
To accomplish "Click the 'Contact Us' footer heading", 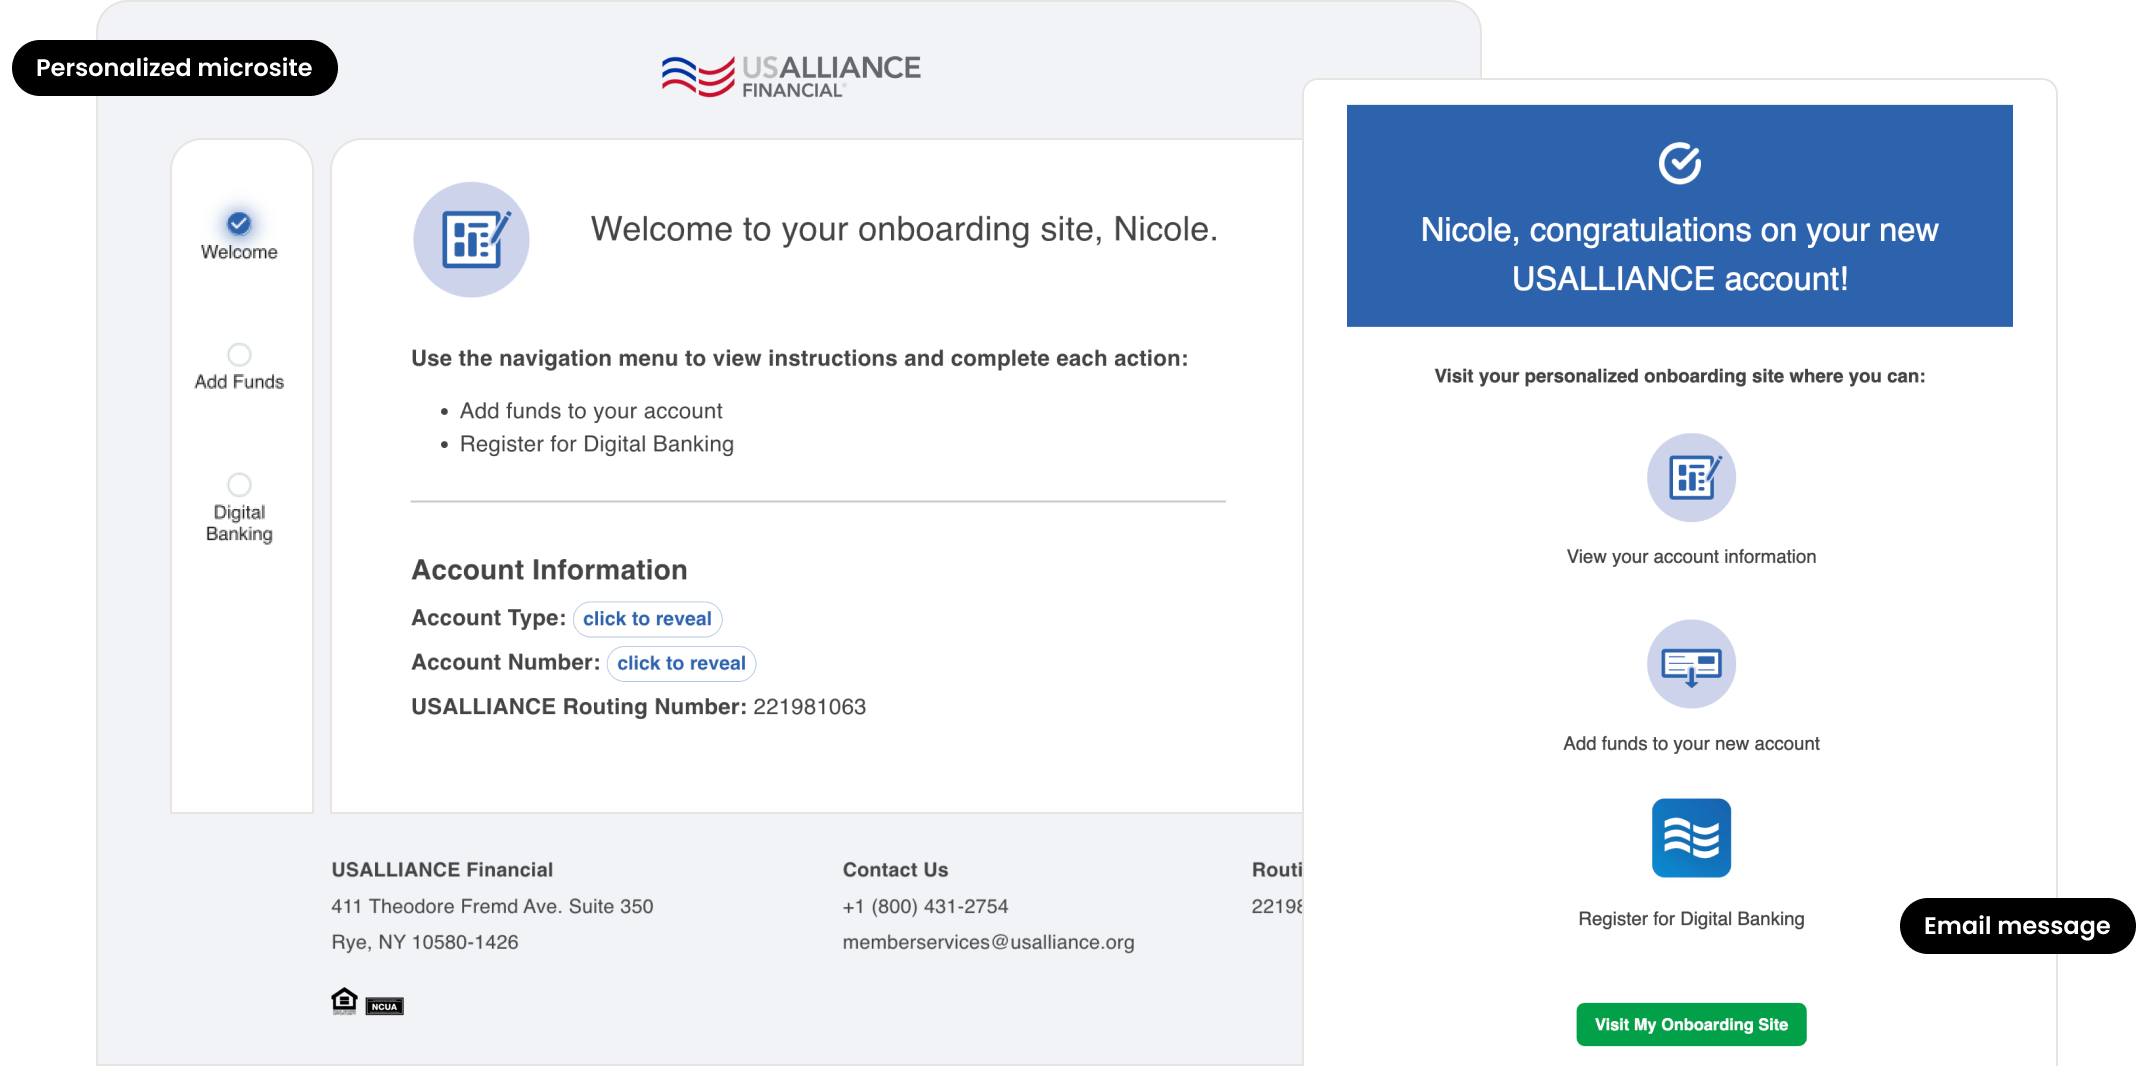I will pyautogui.click(x=895, y=870).
